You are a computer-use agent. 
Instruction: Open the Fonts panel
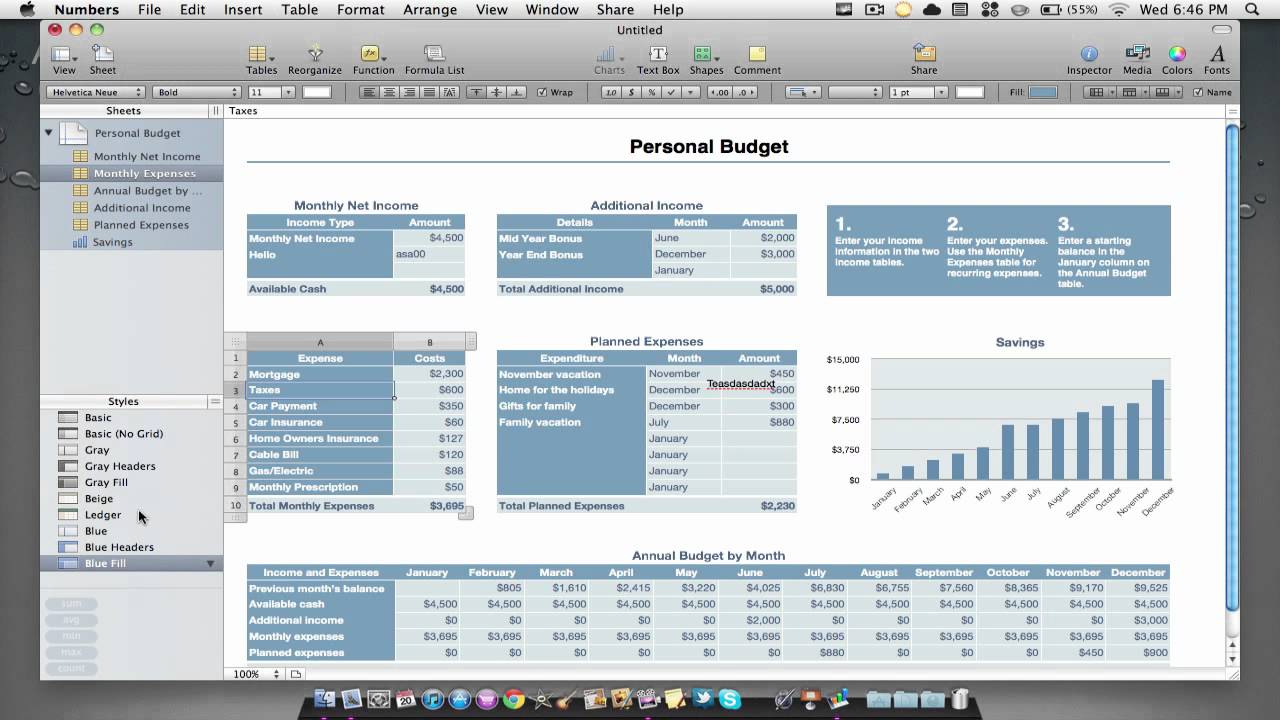pos(1217,59)
